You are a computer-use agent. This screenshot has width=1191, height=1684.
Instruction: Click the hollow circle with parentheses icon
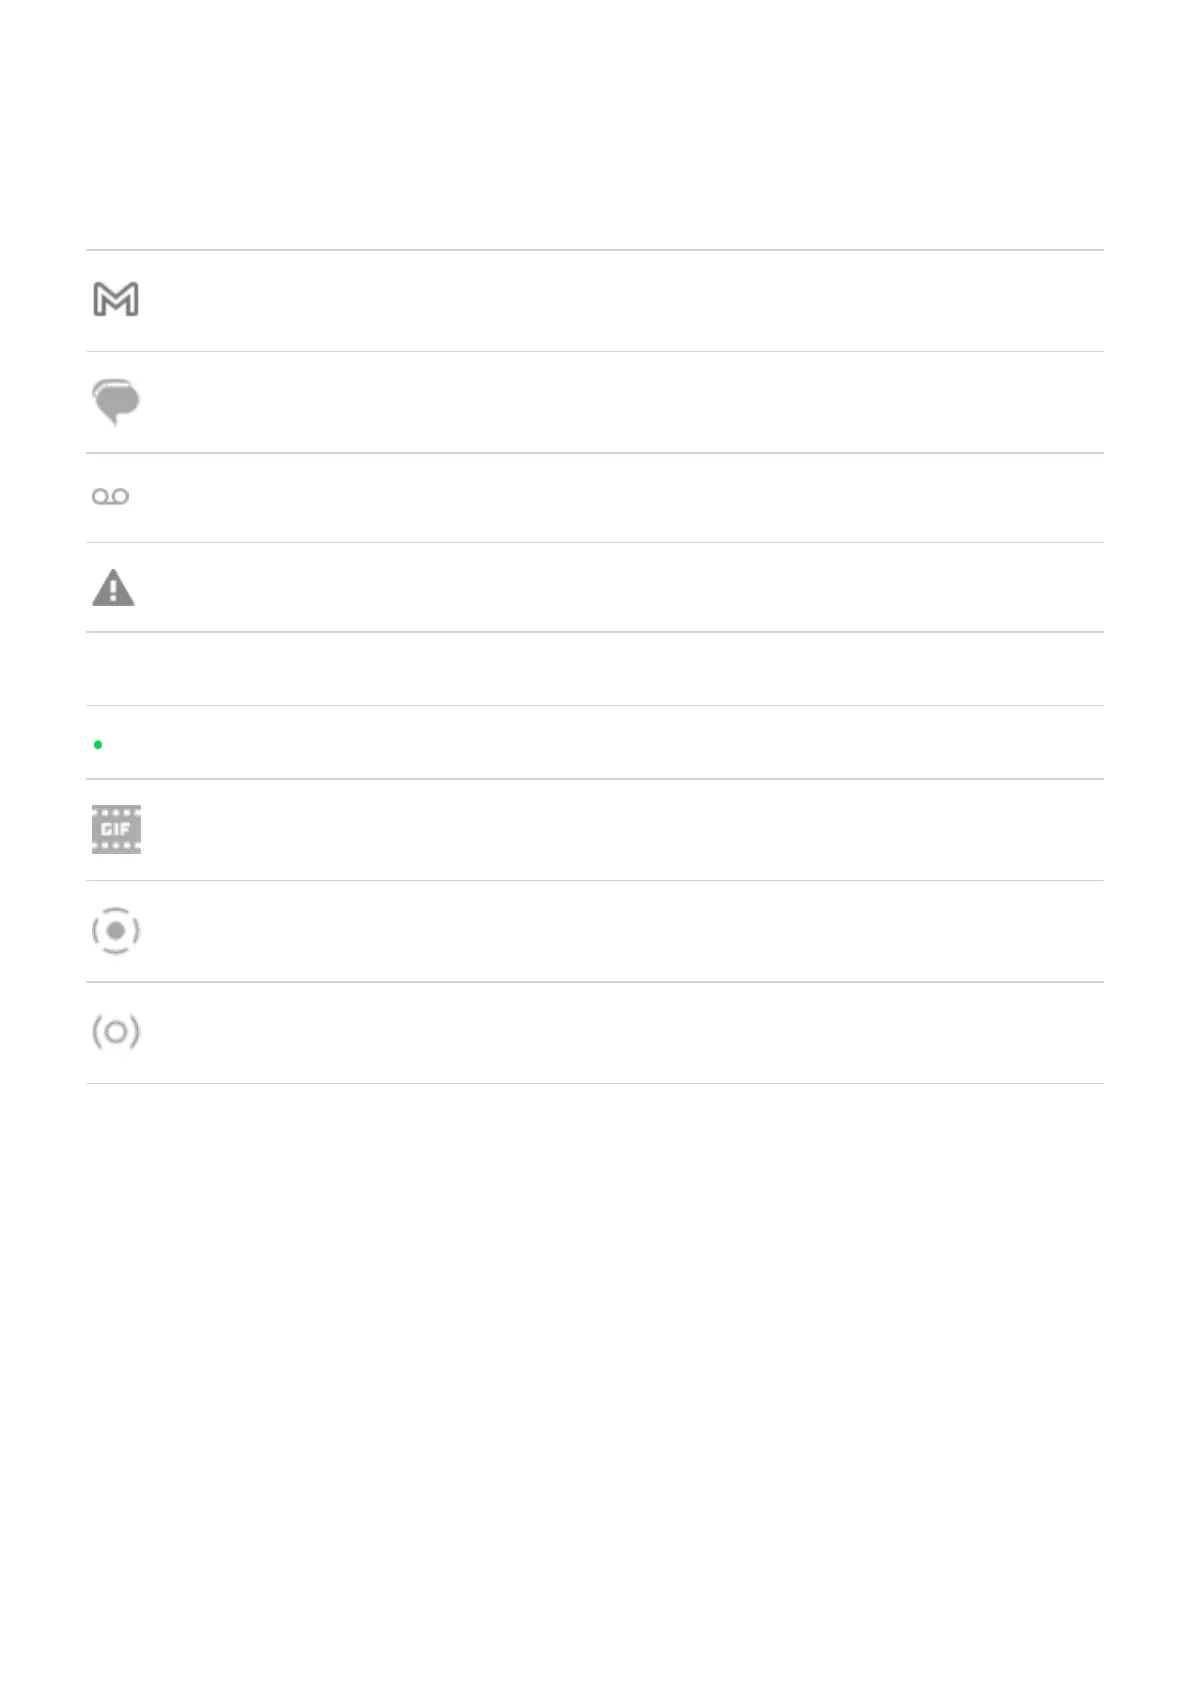(x=116, y=1032)
